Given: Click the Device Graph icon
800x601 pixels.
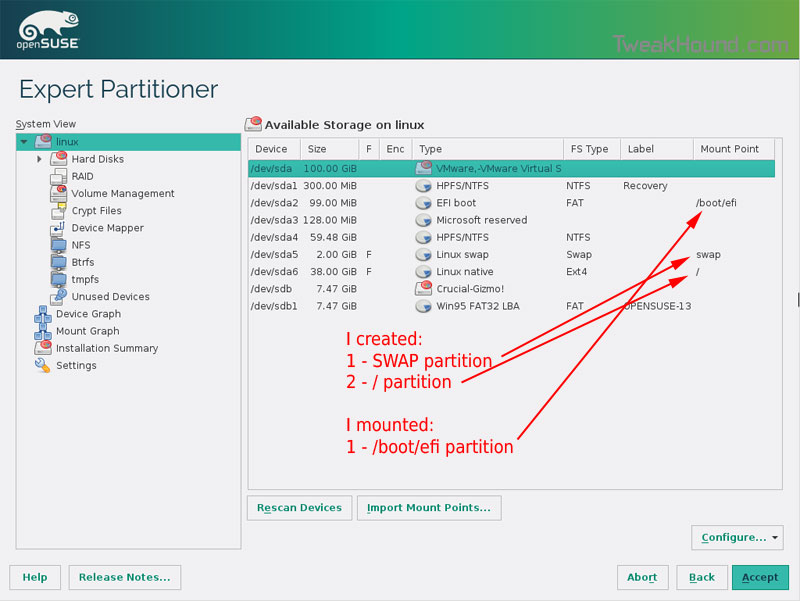Looking at the screenshot, I should click(x=43, y=314).
